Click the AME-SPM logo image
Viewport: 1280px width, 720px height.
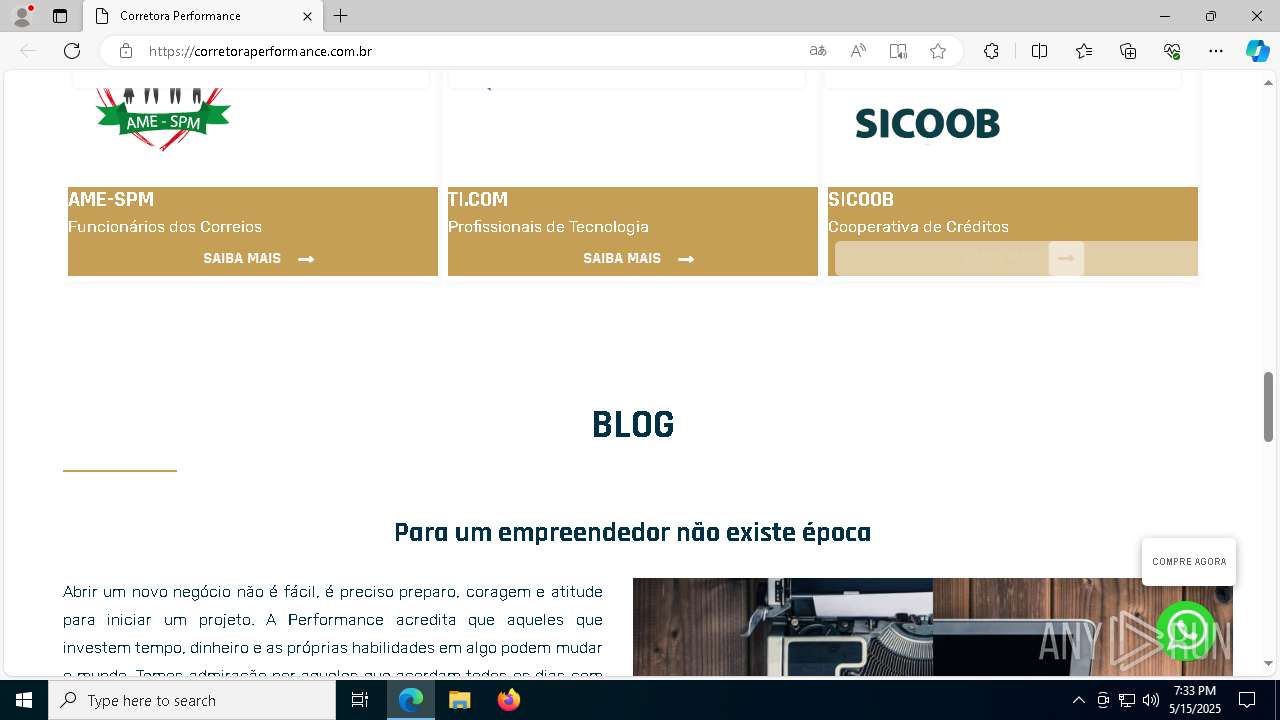coord(163,119)
